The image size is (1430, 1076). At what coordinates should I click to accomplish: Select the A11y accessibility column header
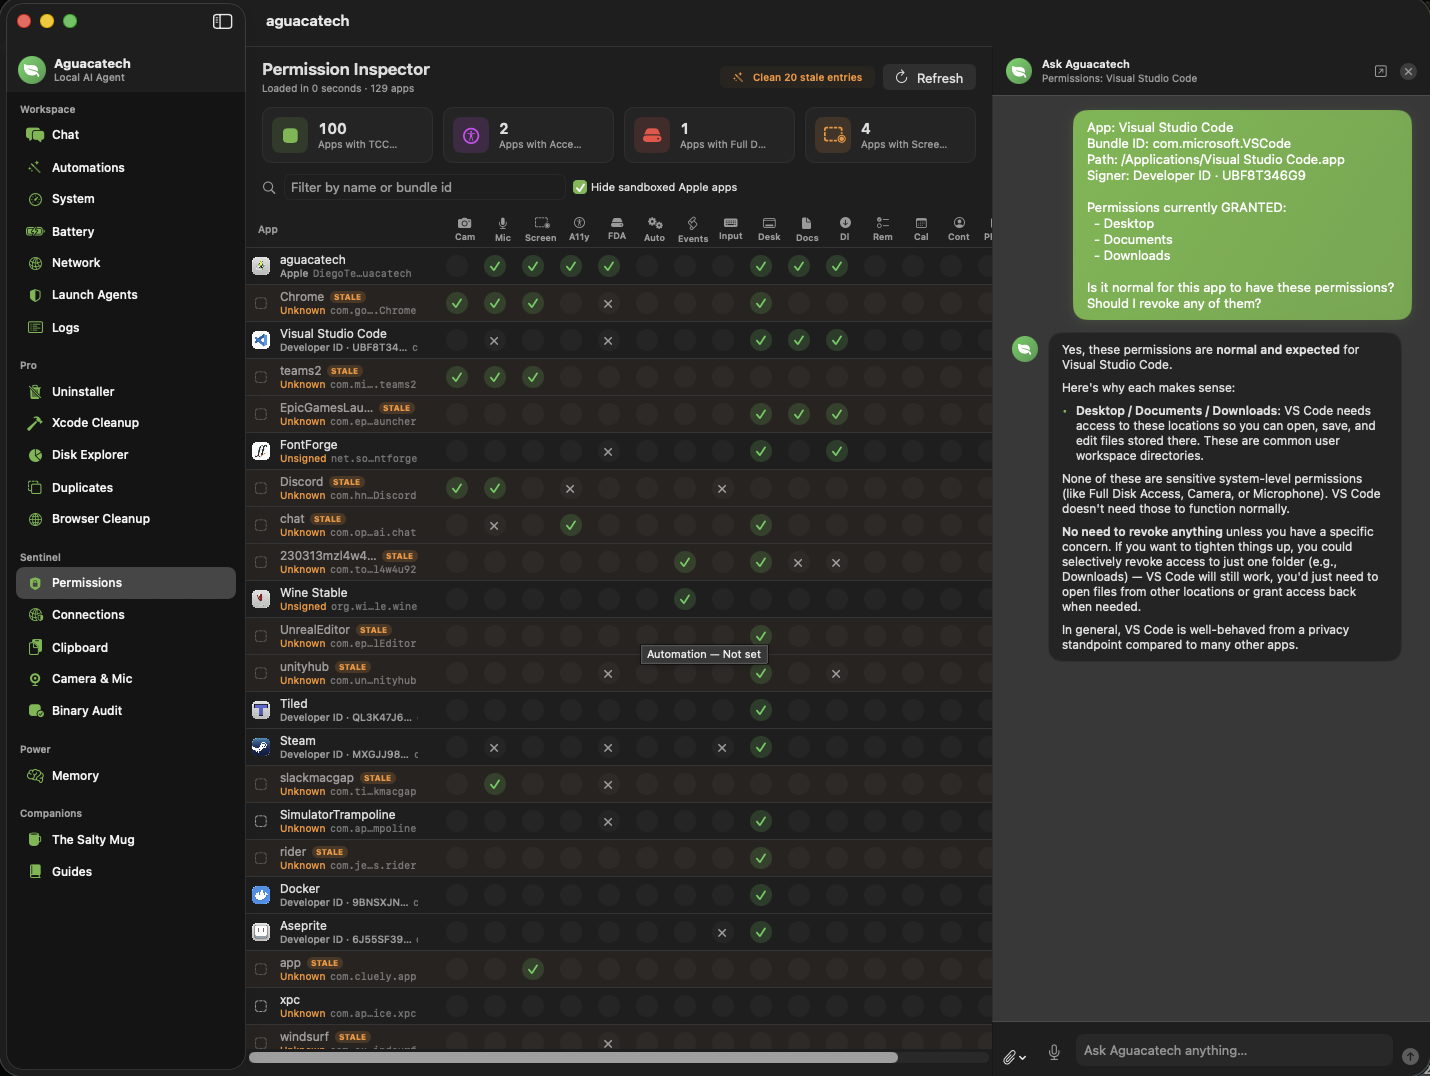coord(579,229)
